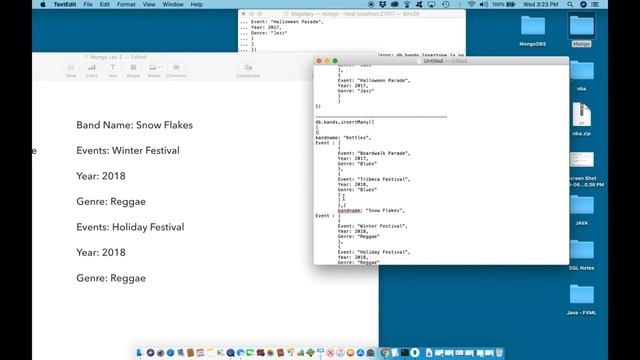Click the Untitled TextEdit window title
640x360 pixels.
pos(433,61)
